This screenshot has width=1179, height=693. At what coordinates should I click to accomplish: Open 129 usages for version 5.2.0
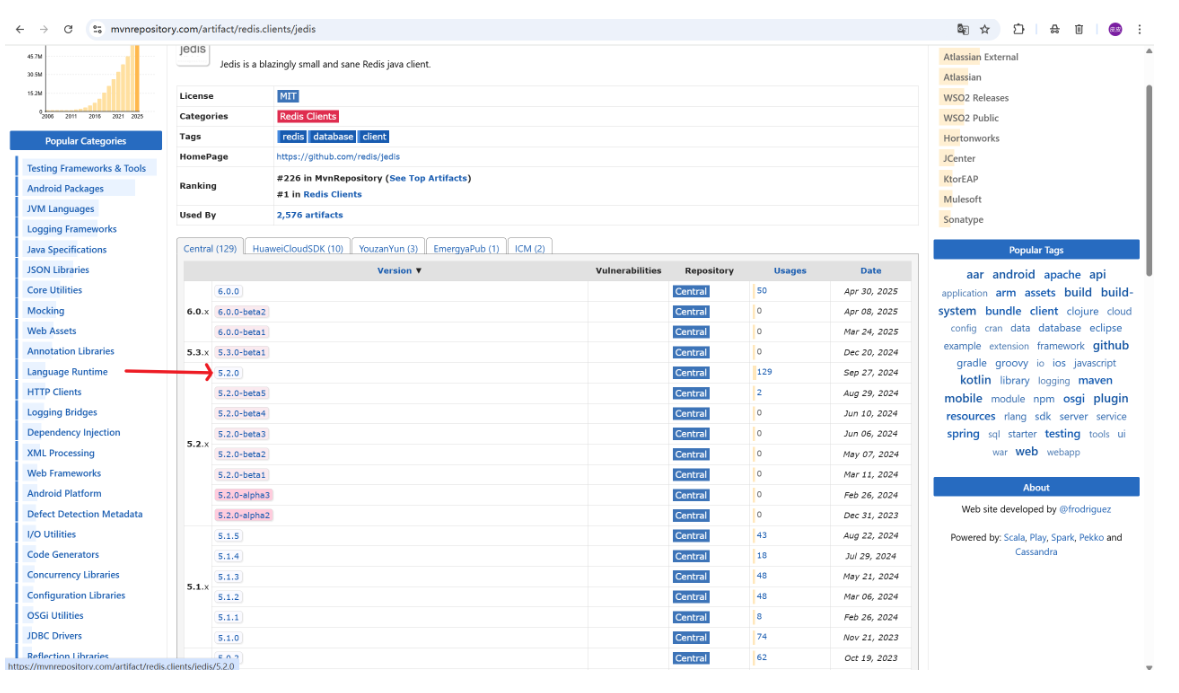(764, 372)
